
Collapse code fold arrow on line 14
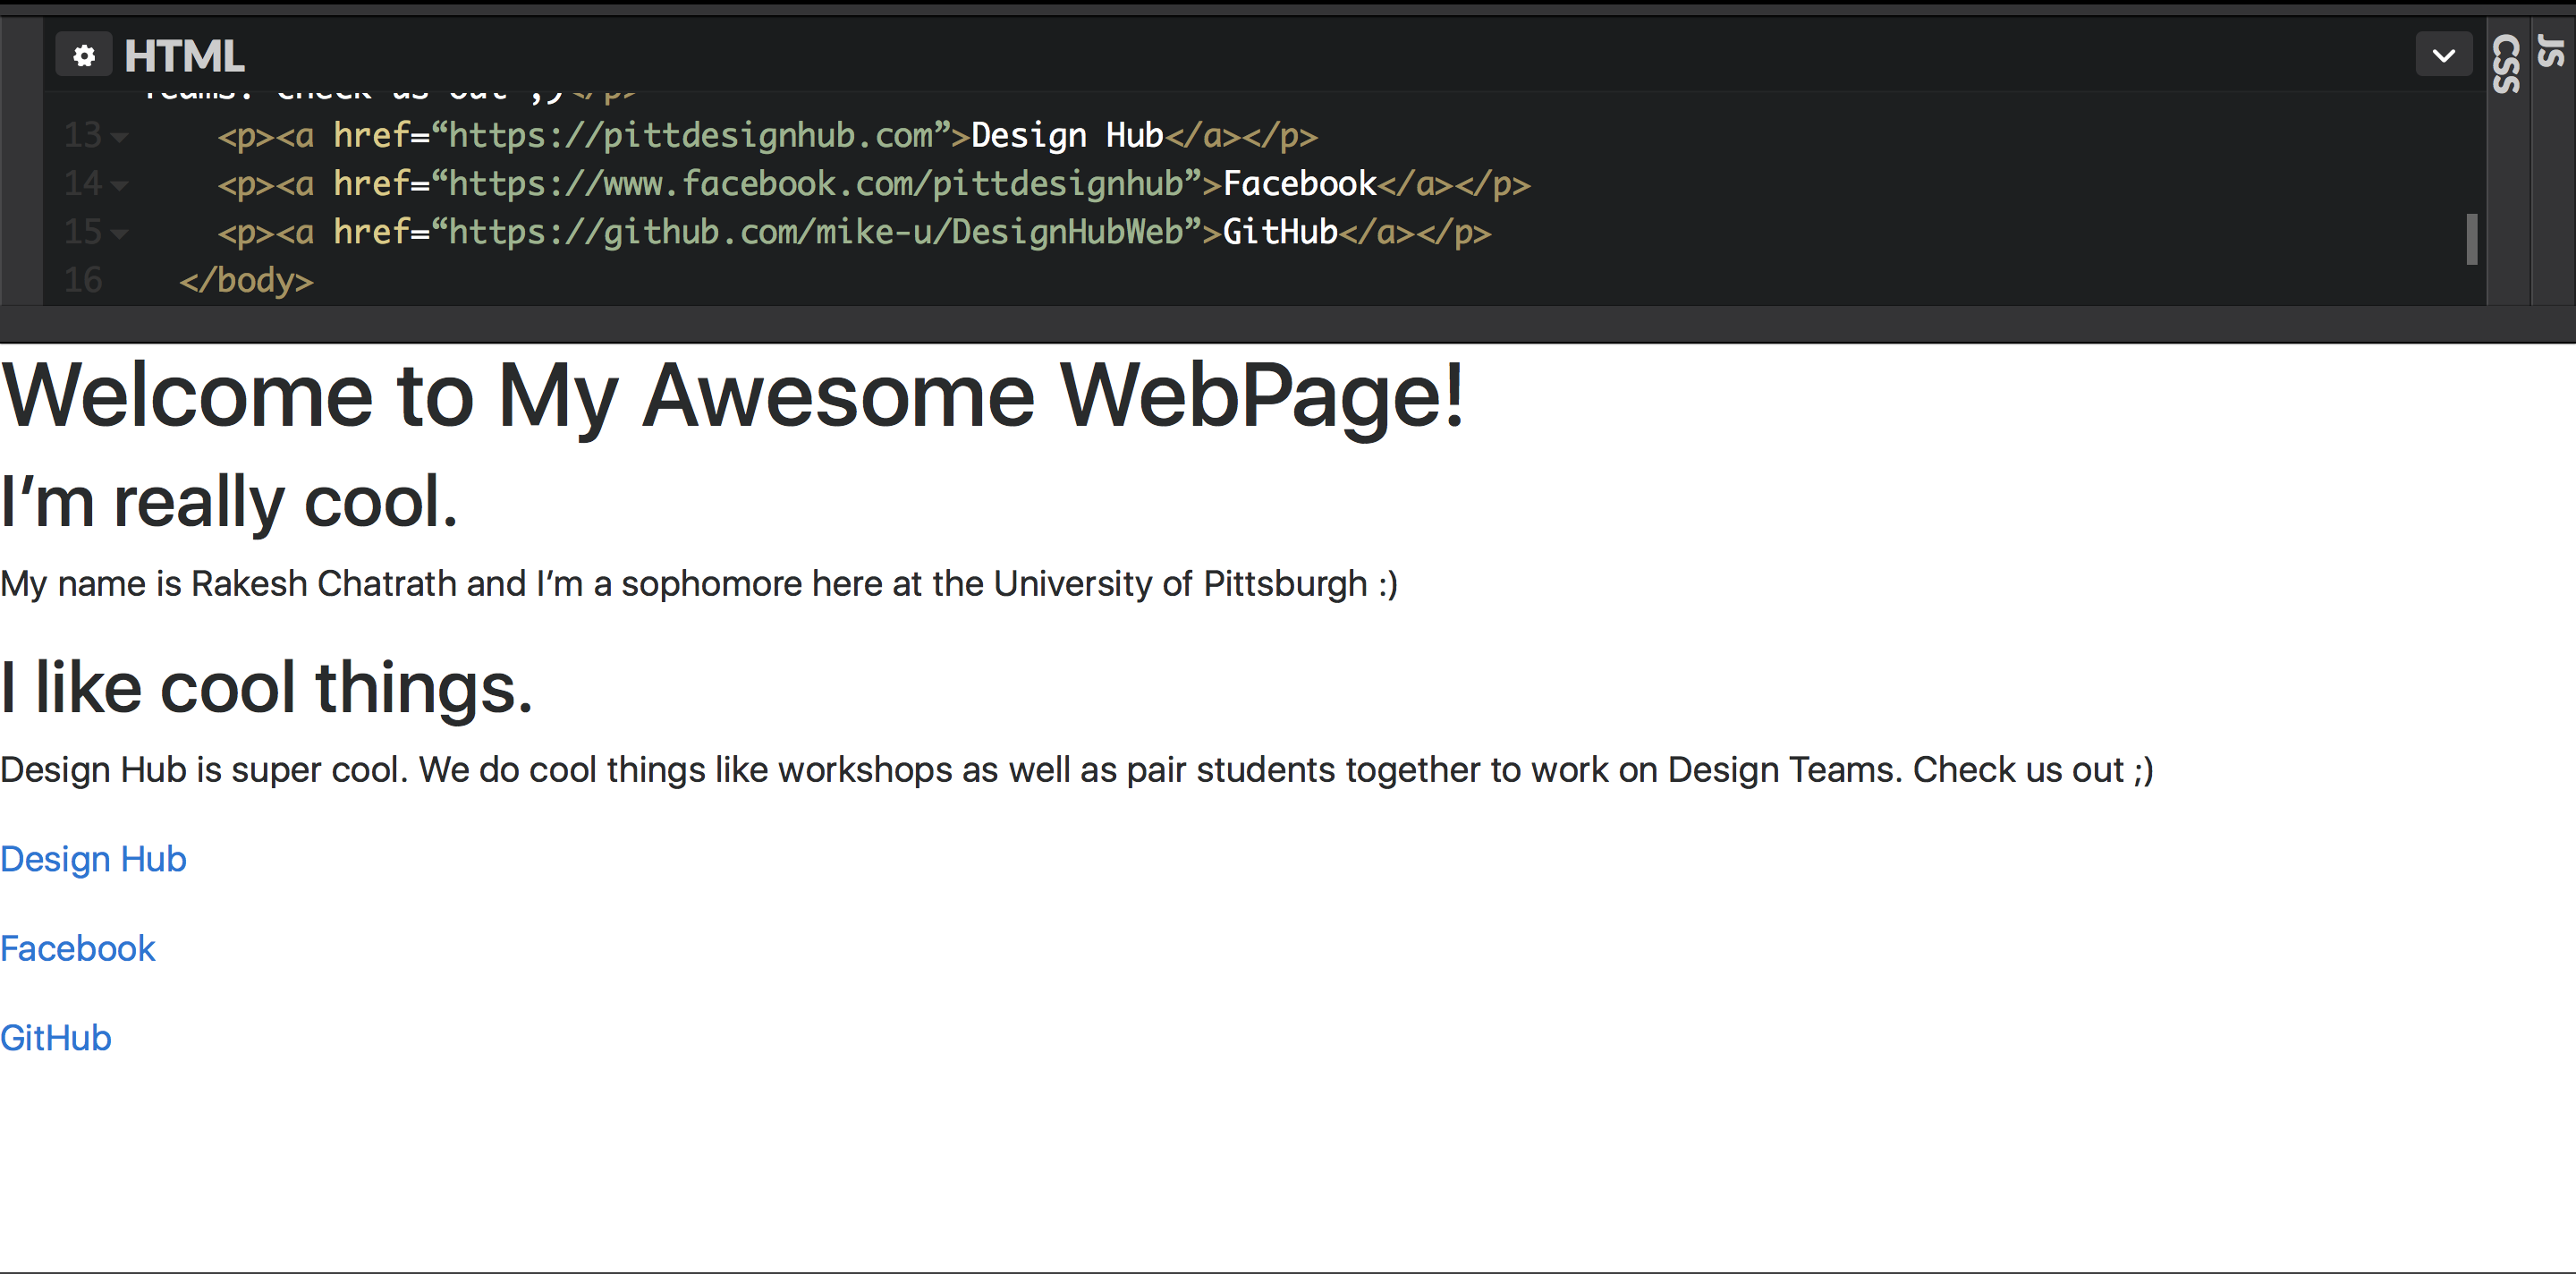[x=120, y=185]
